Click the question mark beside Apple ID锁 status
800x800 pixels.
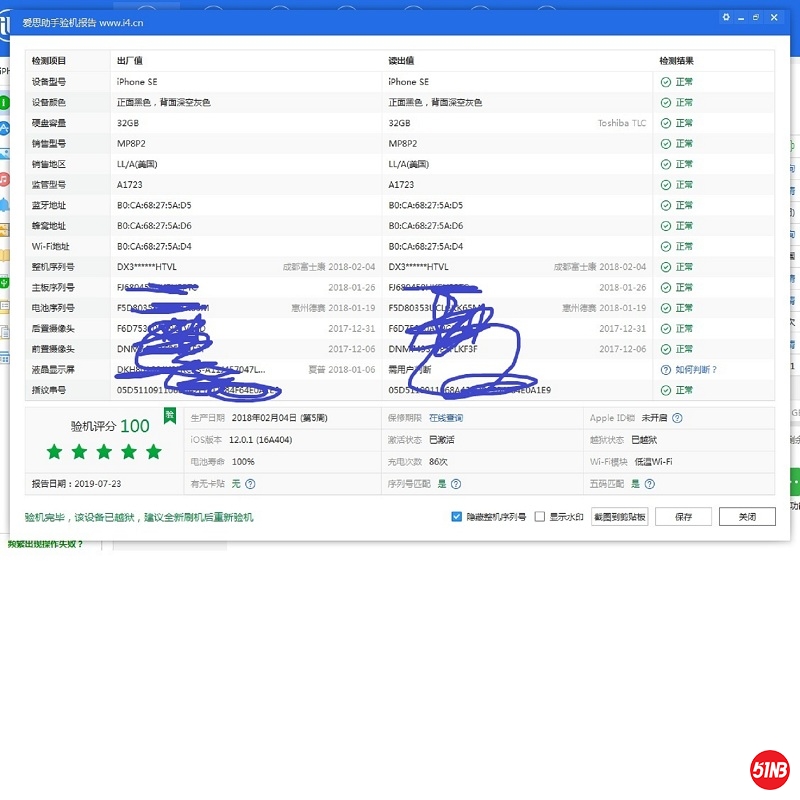[679, 419]
